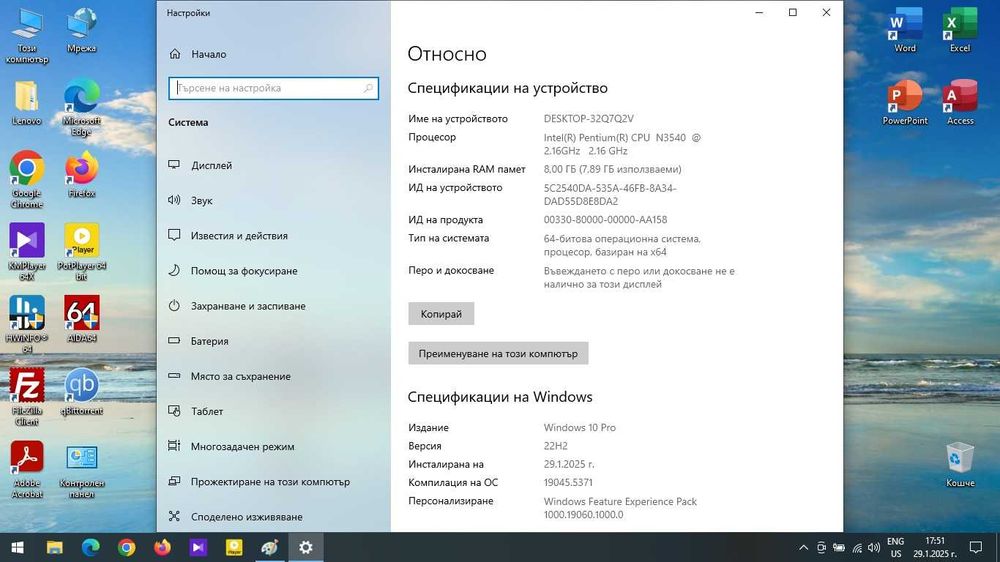Select OS build 19045.5371 value
The width and height of the screenshot is (1000, 562).
click(x=568, y=482)
